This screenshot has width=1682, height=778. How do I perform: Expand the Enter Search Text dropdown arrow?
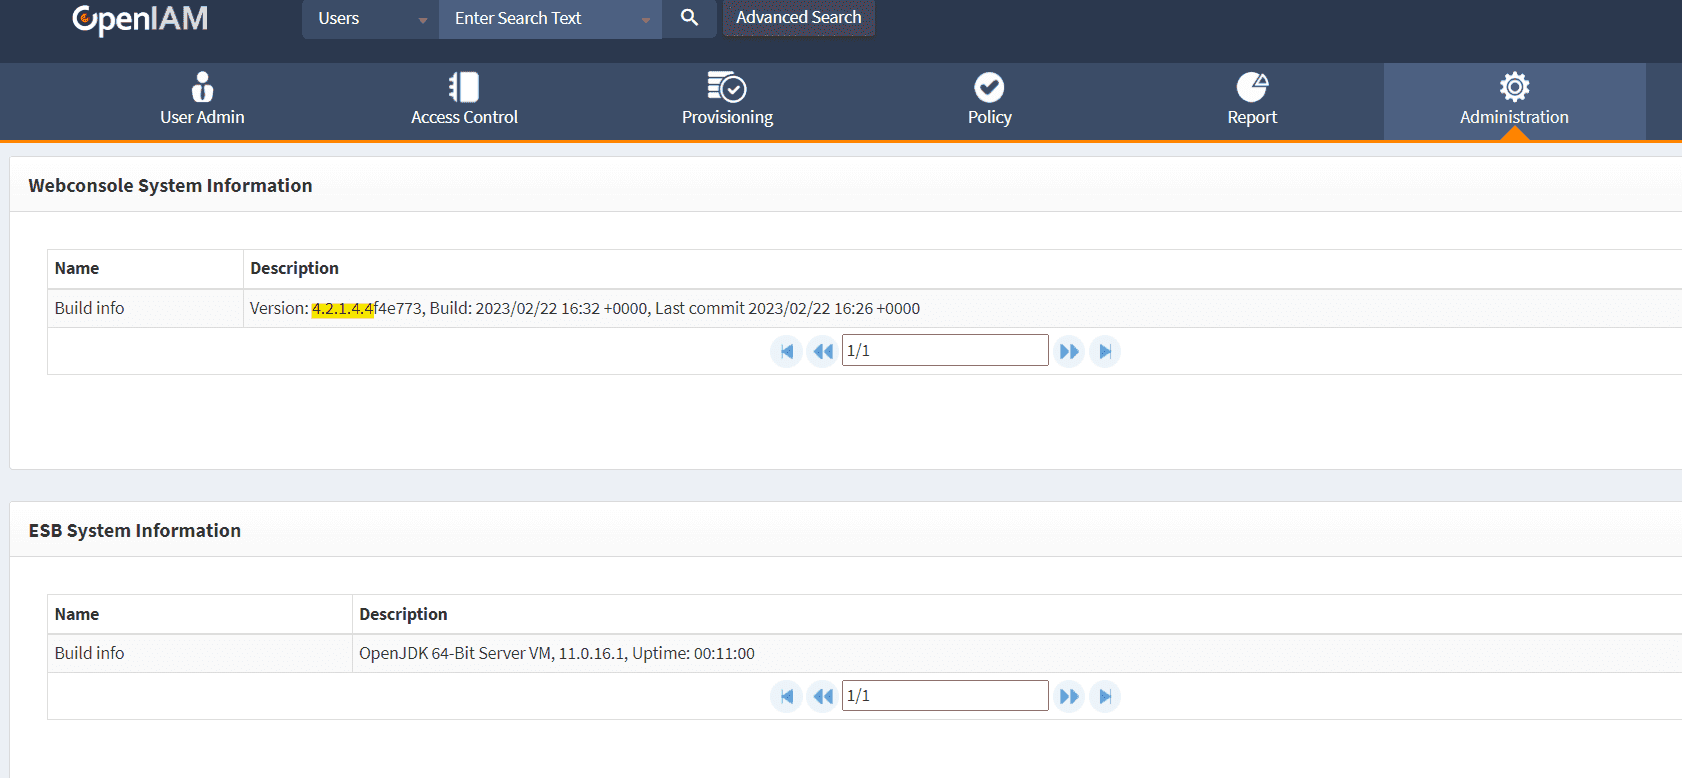(646, 20)
